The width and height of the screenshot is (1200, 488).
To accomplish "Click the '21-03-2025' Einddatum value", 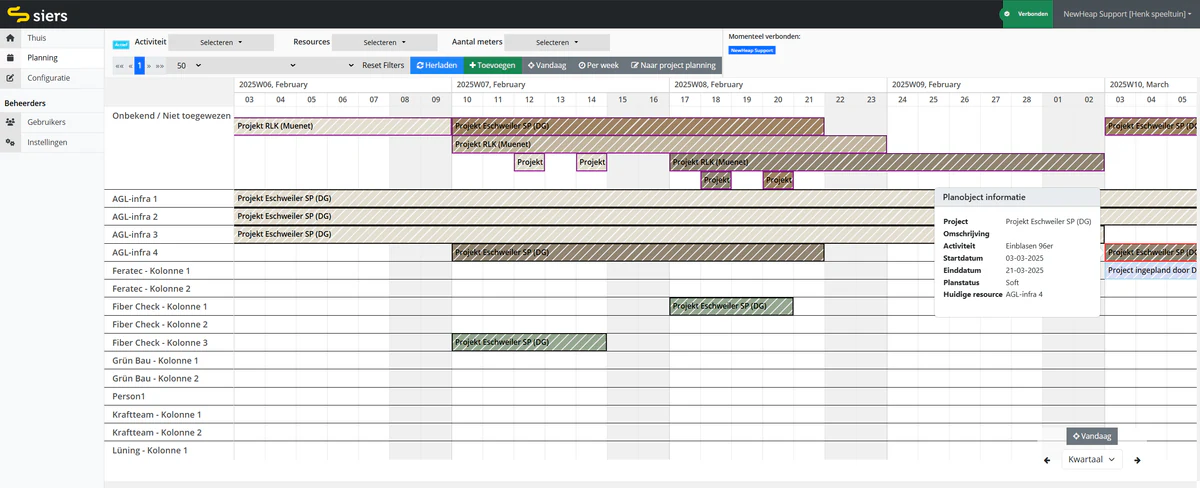I will (x=1024, y=270).
